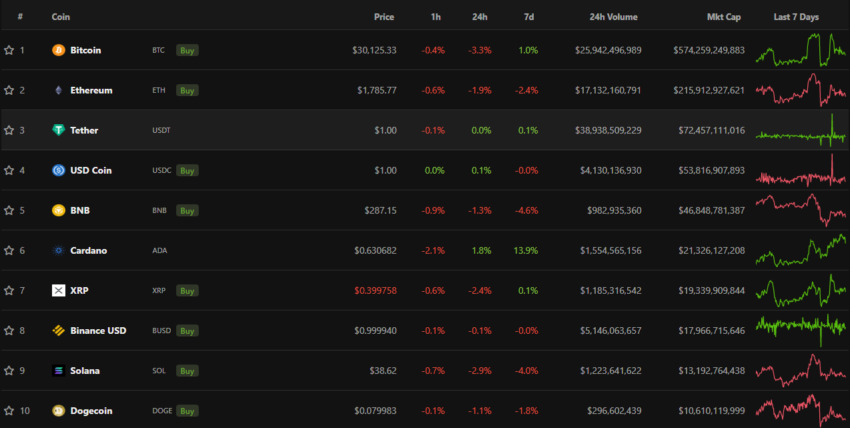Sort by the # rank column header
Viewport: 850px width, 428px height.
[20, 17]
